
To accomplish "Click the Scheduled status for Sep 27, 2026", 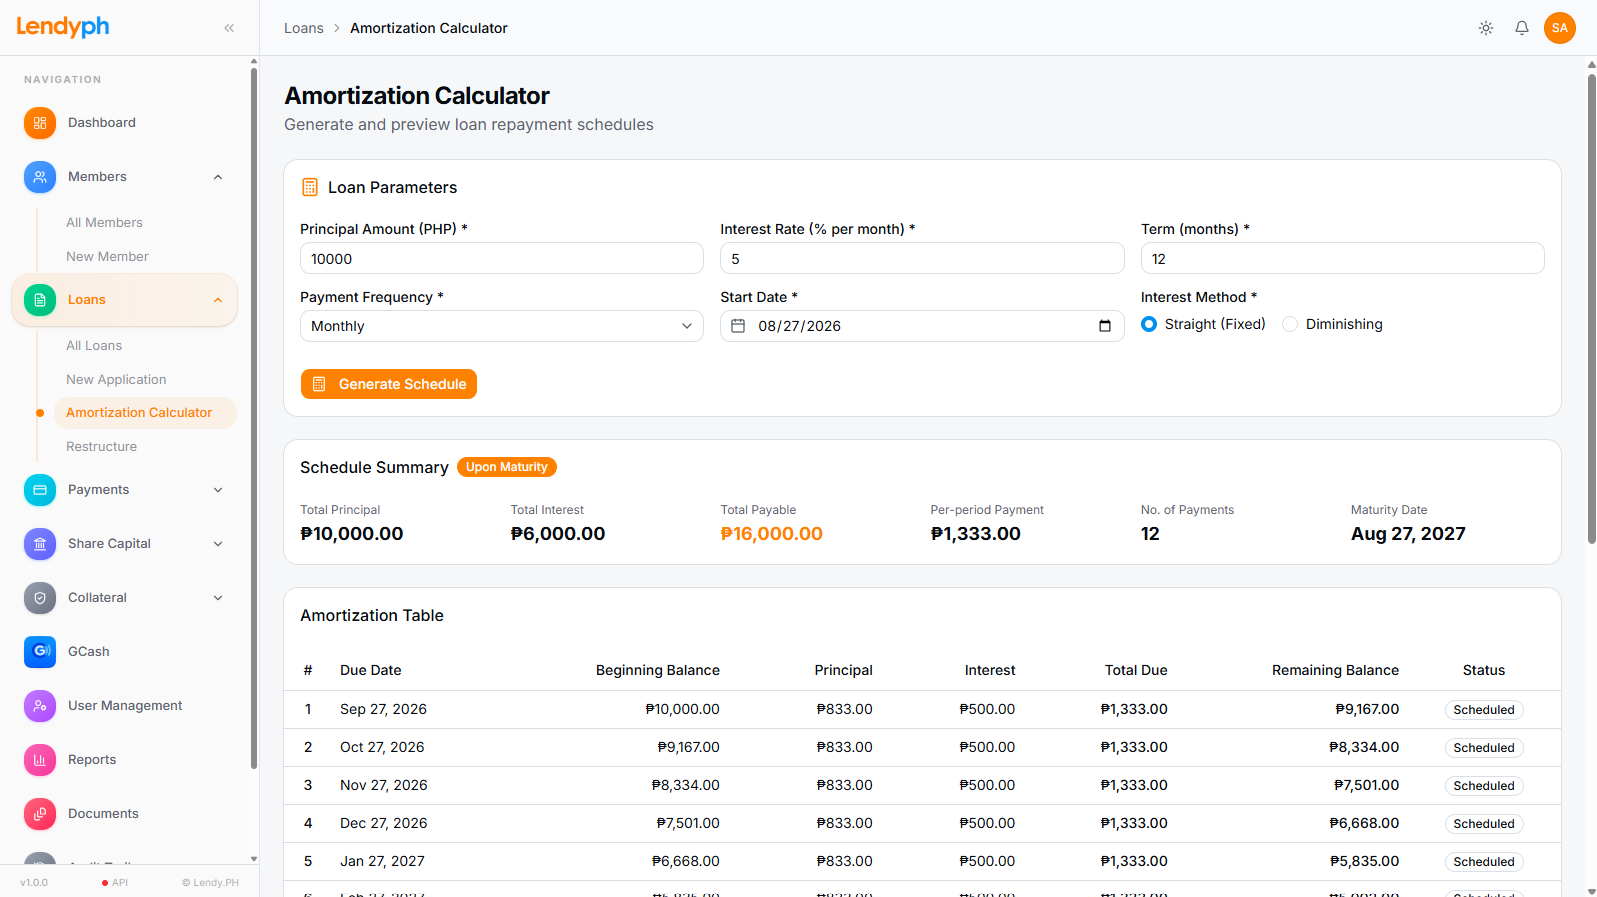I will (x=1484, y=710).
